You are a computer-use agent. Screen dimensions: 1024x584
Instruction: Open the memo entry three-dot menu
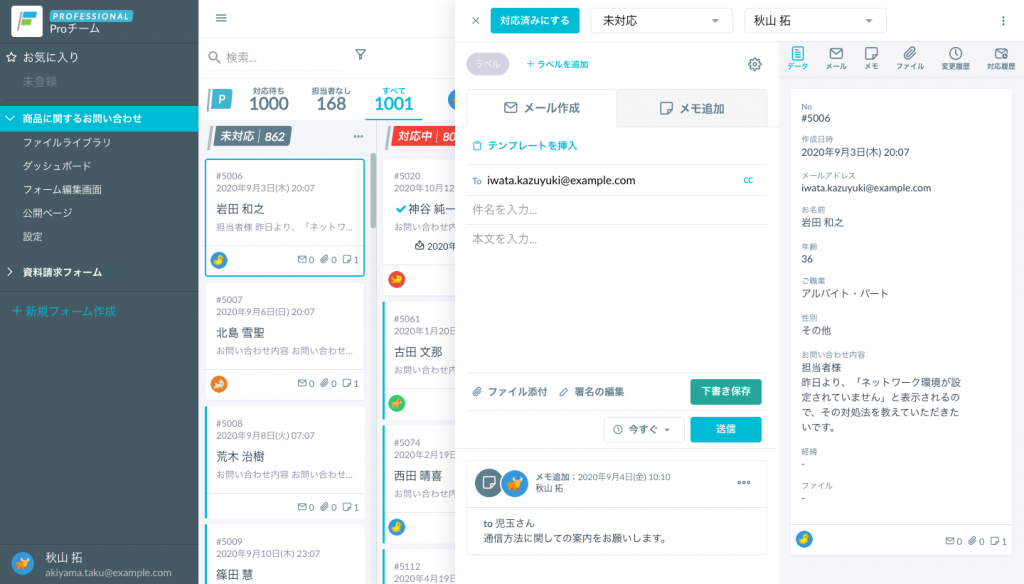pos(743,482)
